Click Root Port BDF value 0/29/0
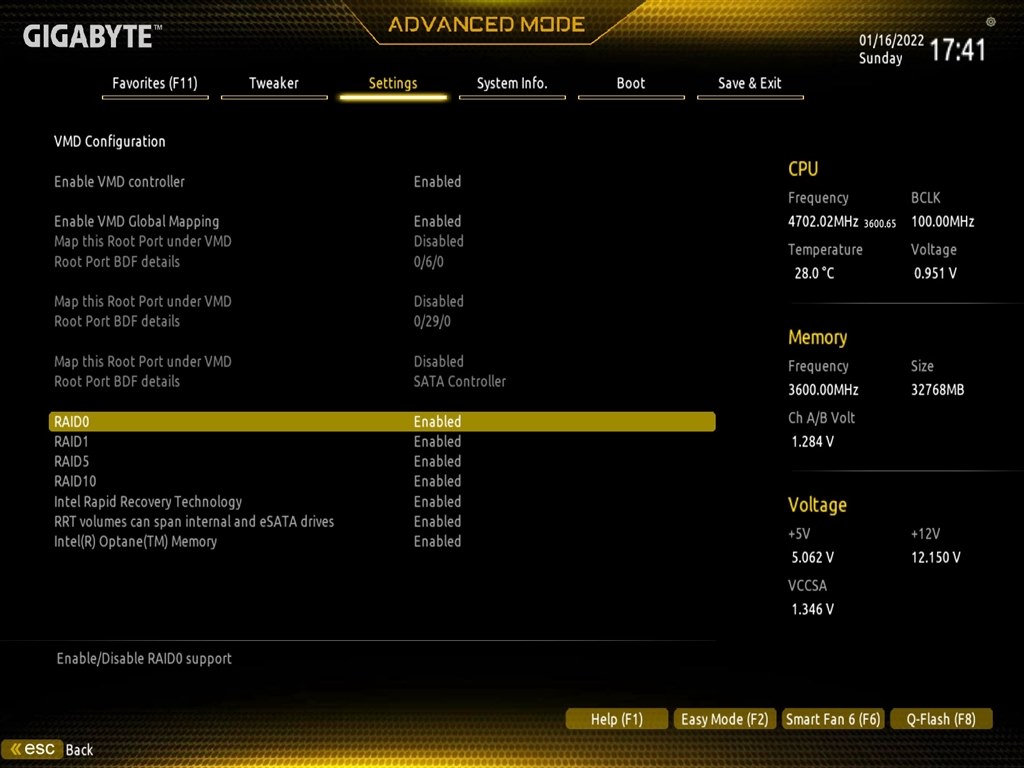Viewport: 1024px width, 768px height. 432,321
